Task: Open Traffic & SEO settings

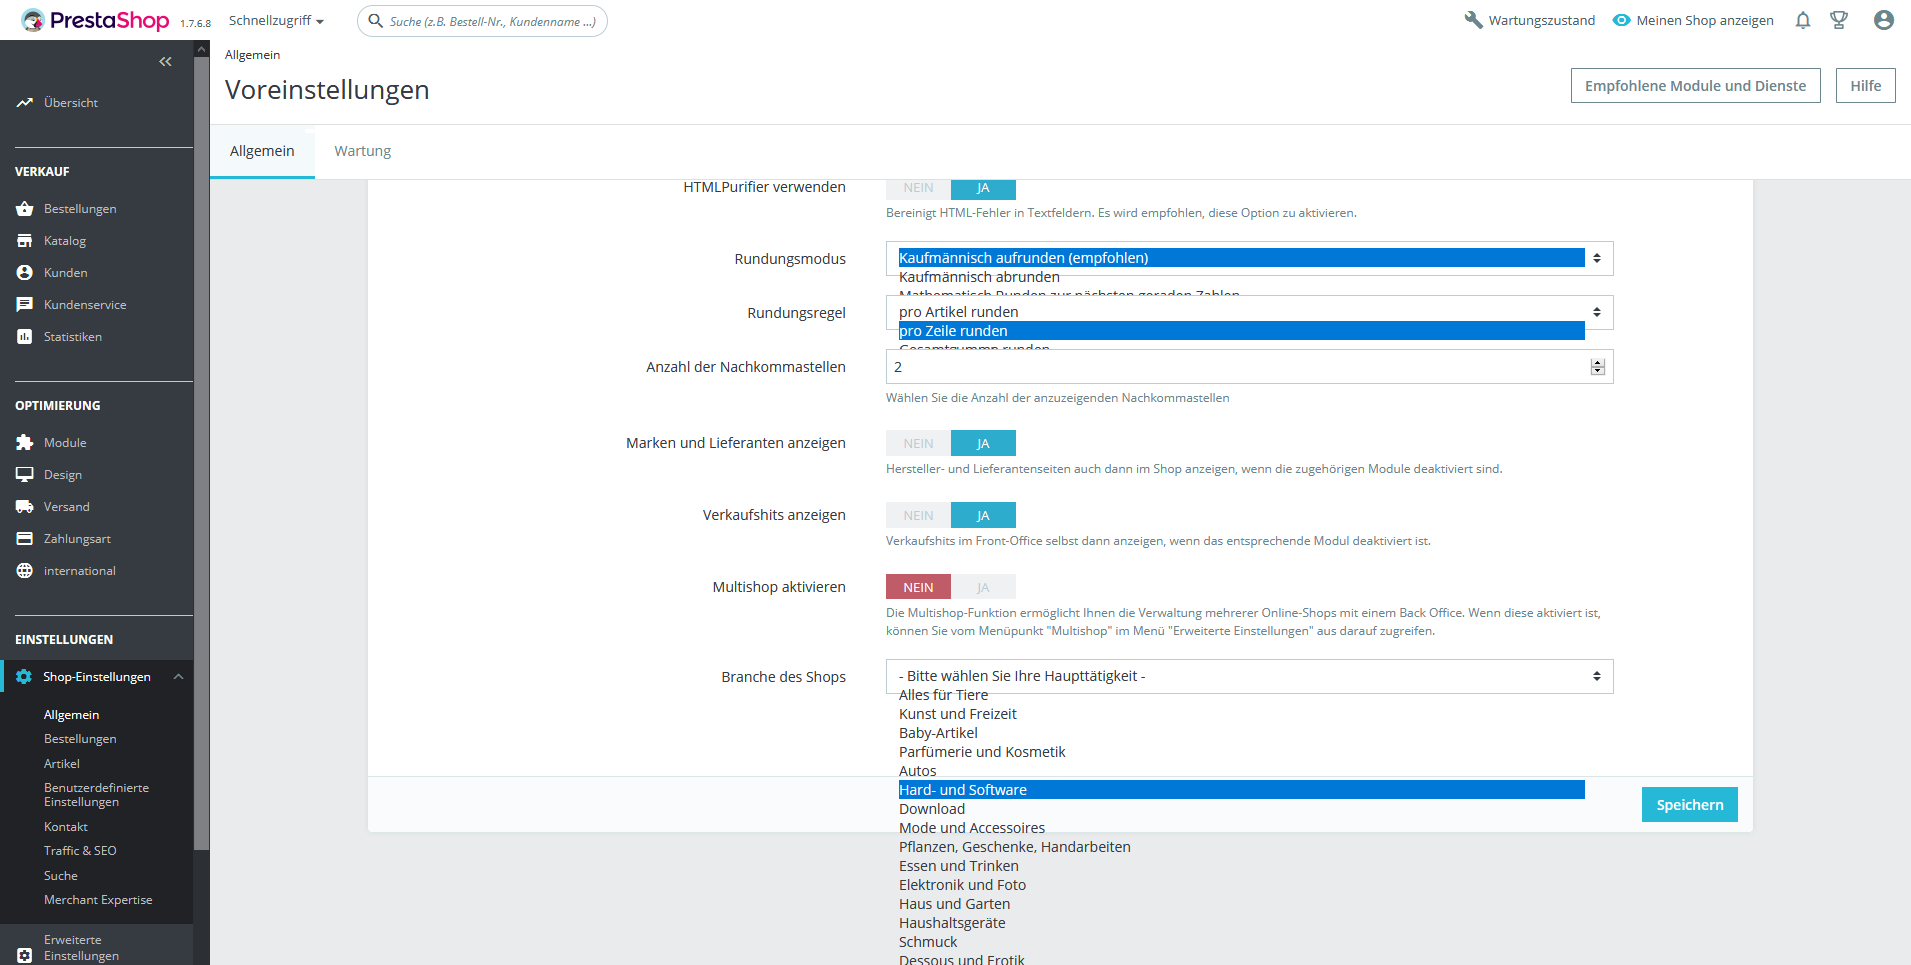Action: (80, 851)
